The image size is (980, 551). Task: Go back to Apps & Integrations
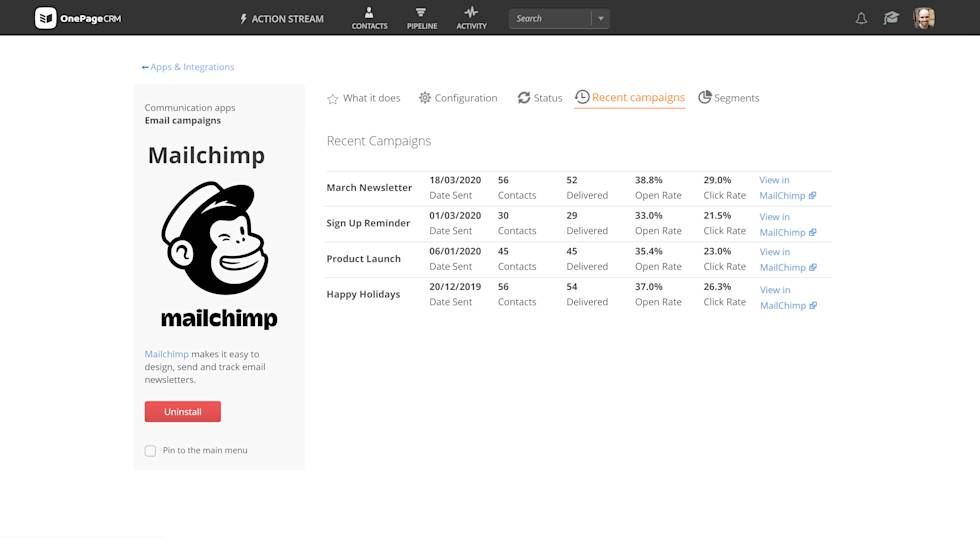coord(188,67)
